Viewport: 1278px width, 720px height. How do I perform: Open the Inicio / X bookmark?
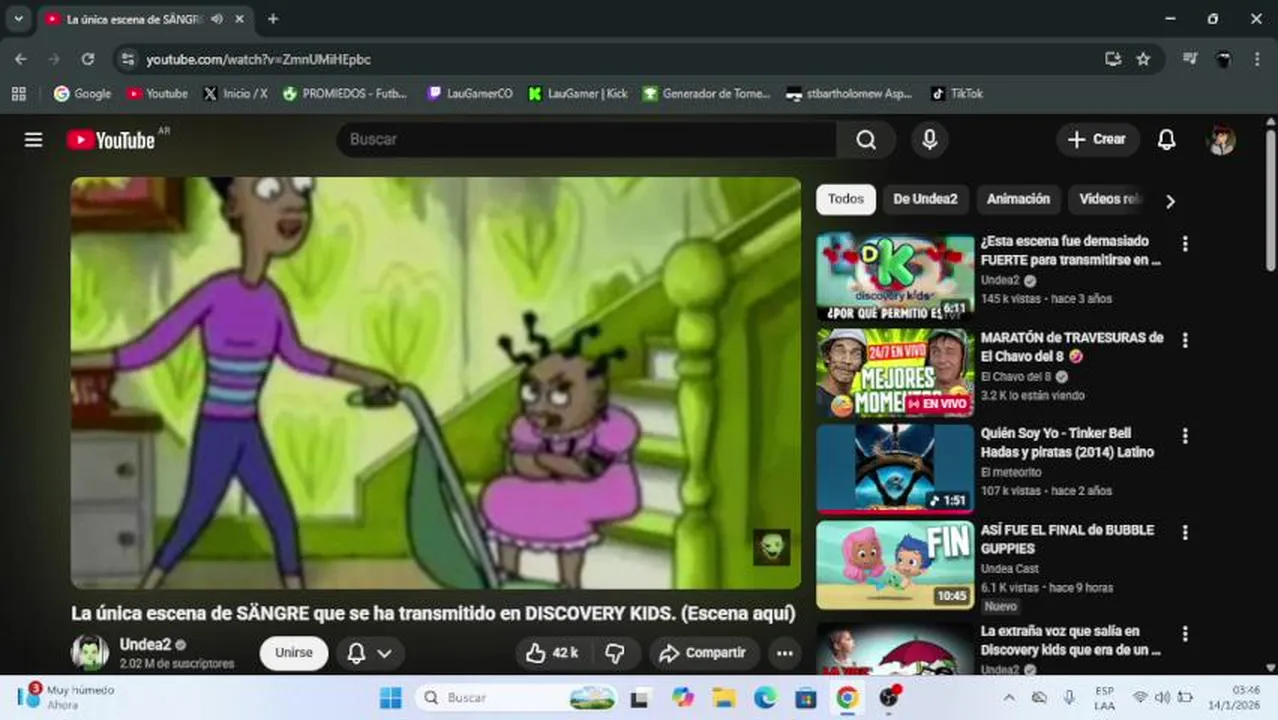(234, 93)
